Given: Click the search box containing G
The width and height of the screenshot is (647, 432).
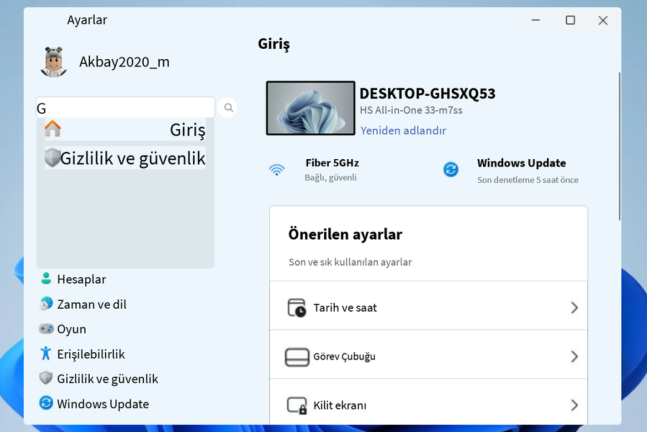Looking at the screenshot, I should click(x=125, y=108).
